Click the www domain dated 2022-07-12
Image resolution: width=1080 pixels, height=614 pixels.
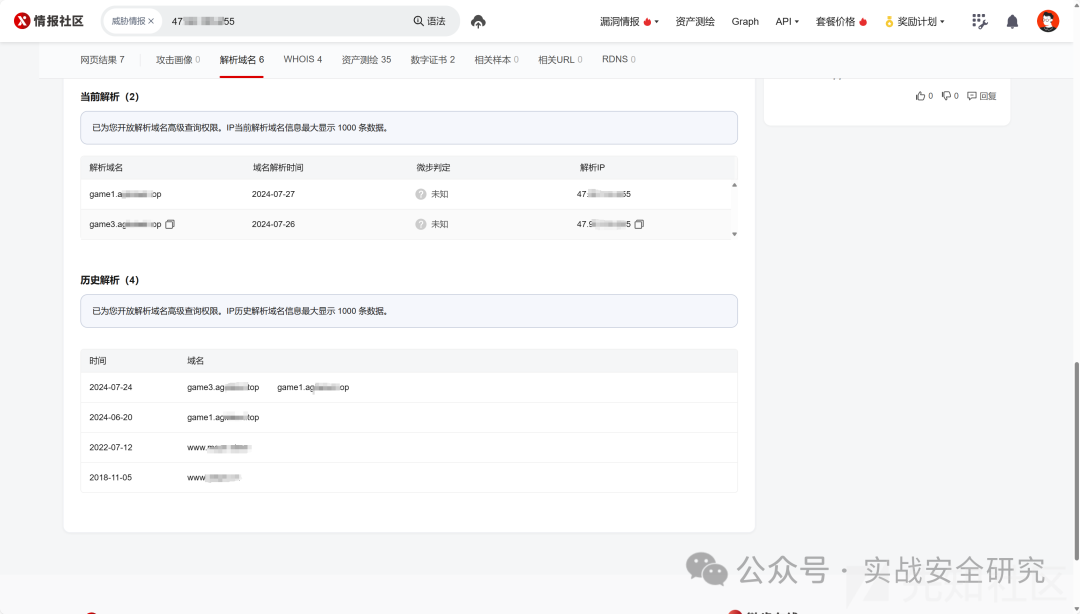tap(218, 447)
